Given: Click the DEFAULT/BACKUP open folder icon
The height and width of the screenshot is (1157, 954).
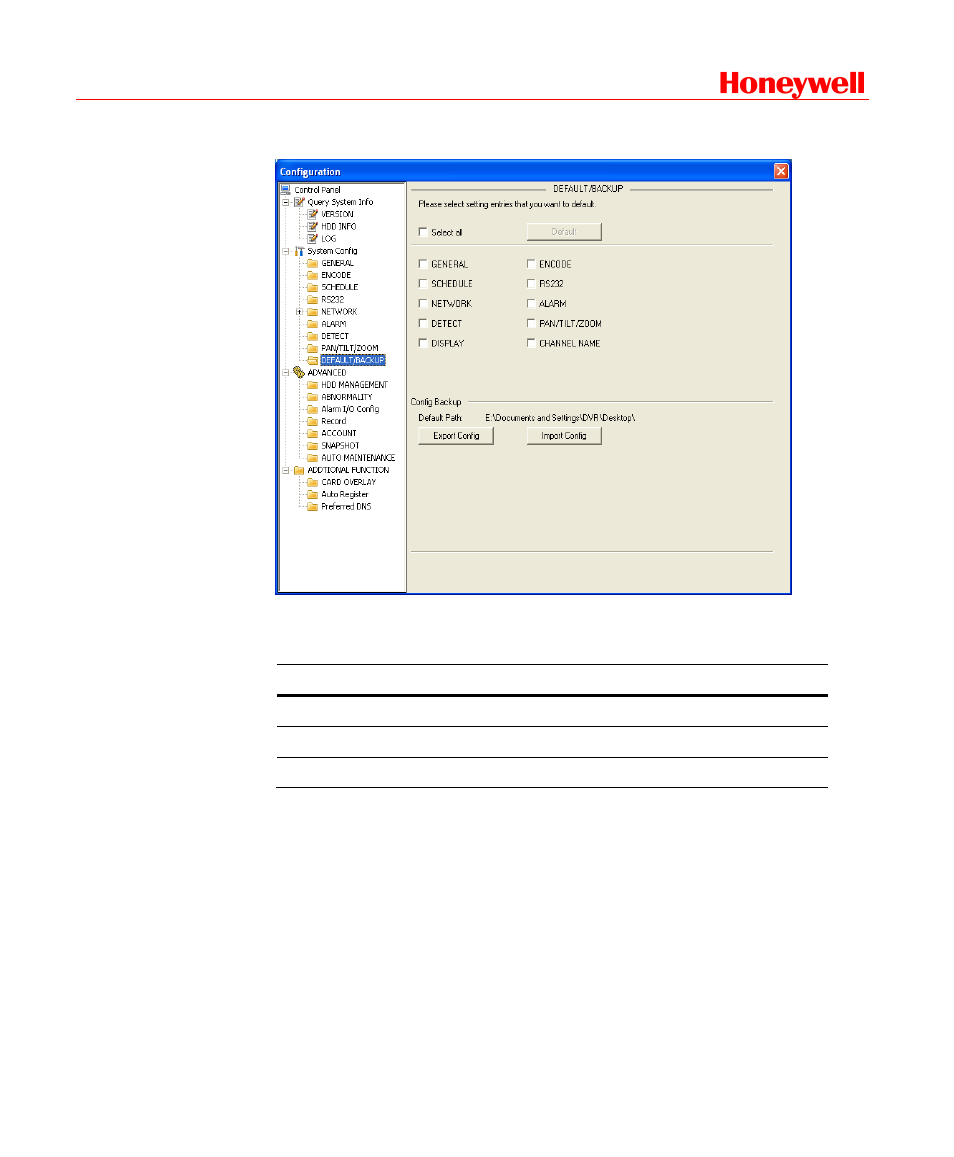Looking at the screenshot, I should click(x=313, y=360).
